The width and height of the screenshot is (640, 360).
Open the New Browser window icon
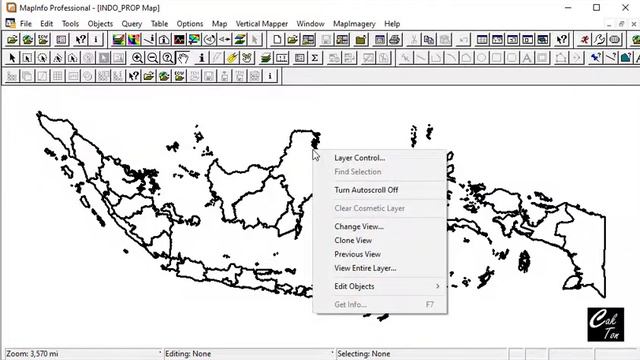[482, 40]
